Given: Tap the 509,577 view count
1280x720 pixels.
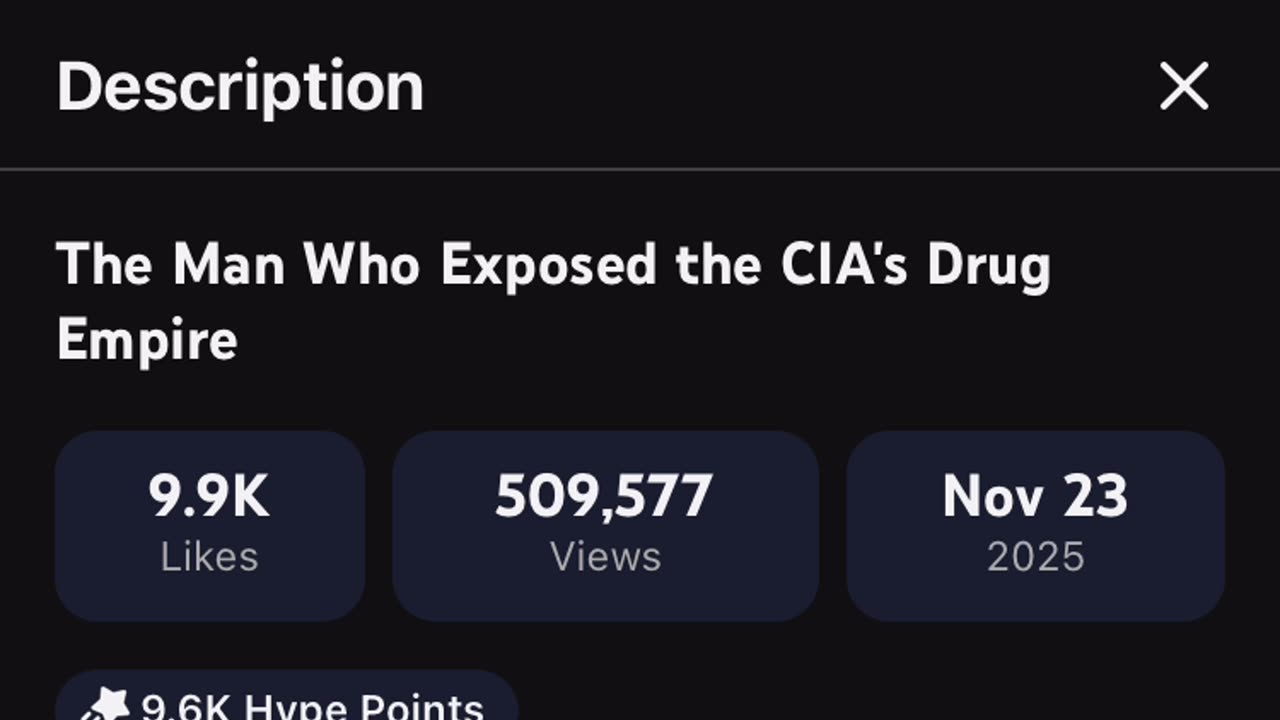Looking at the screenshot, I should [604, 496].
